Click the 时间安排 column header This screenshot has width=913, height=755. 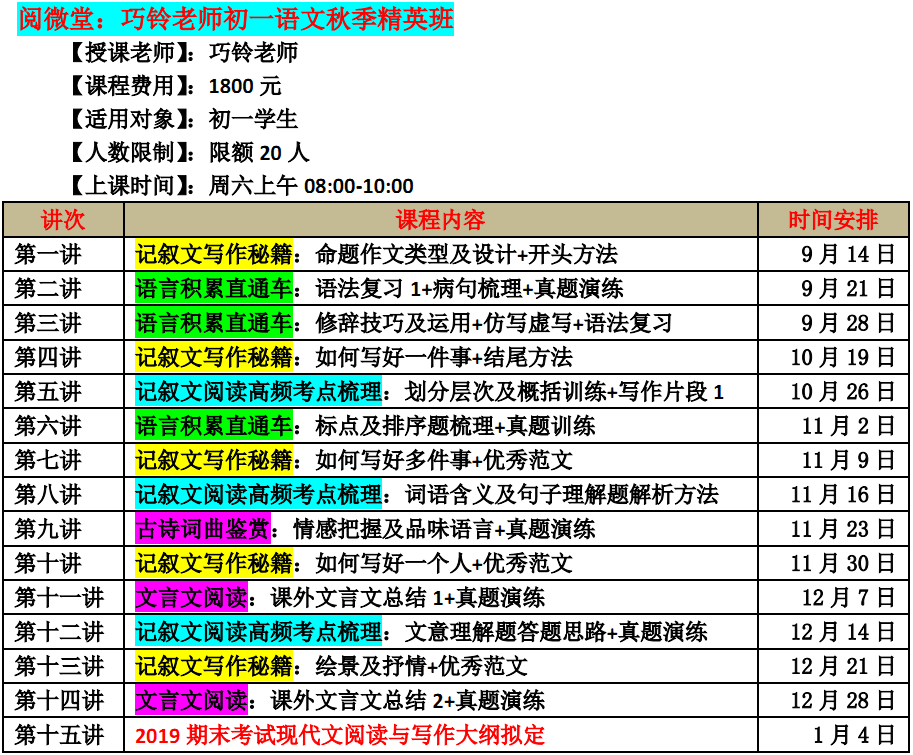click(x=832, y=219)
